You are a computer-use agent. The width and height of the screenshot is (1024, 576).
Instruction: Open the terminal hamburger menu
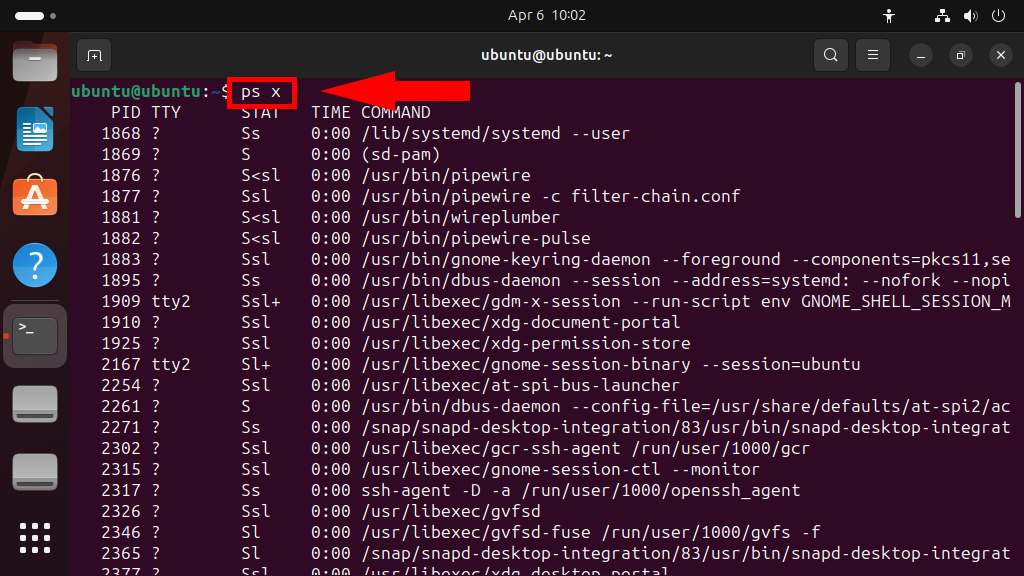click(873, 55)
